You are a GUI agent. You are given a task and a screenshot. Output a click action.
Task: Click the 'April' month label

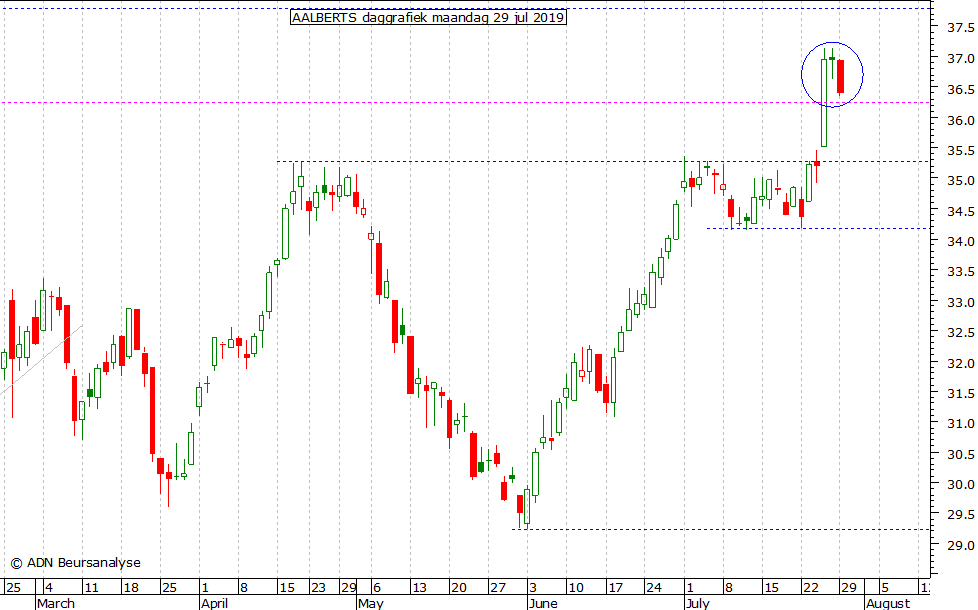[x=215, y=603]
